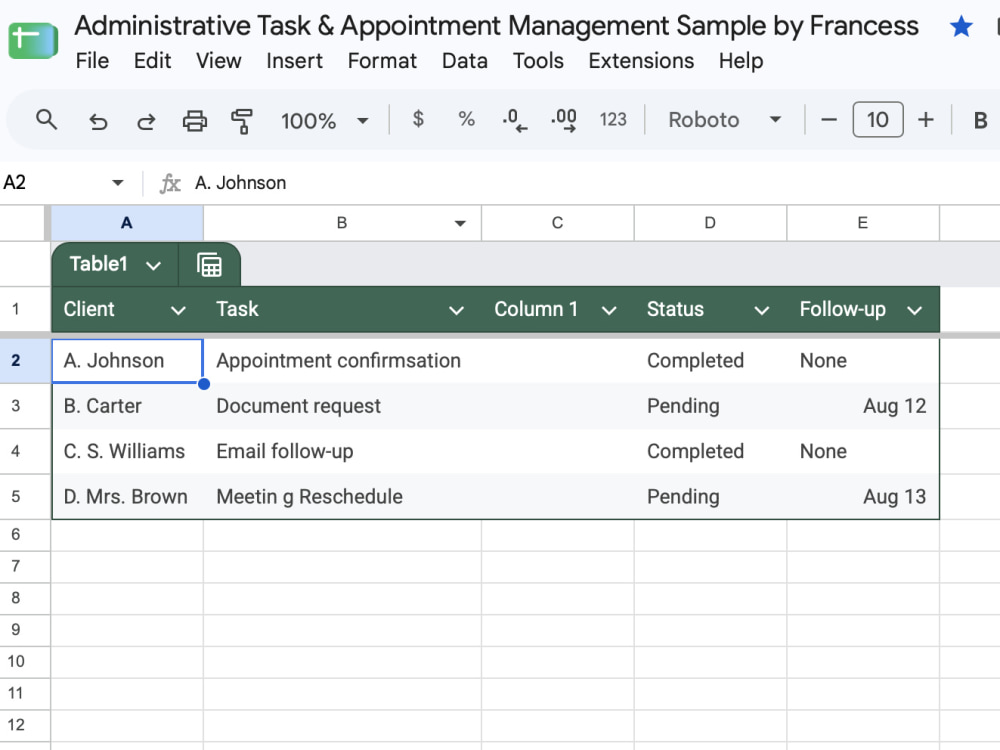Print the spreadsheet

click(195, 120)
